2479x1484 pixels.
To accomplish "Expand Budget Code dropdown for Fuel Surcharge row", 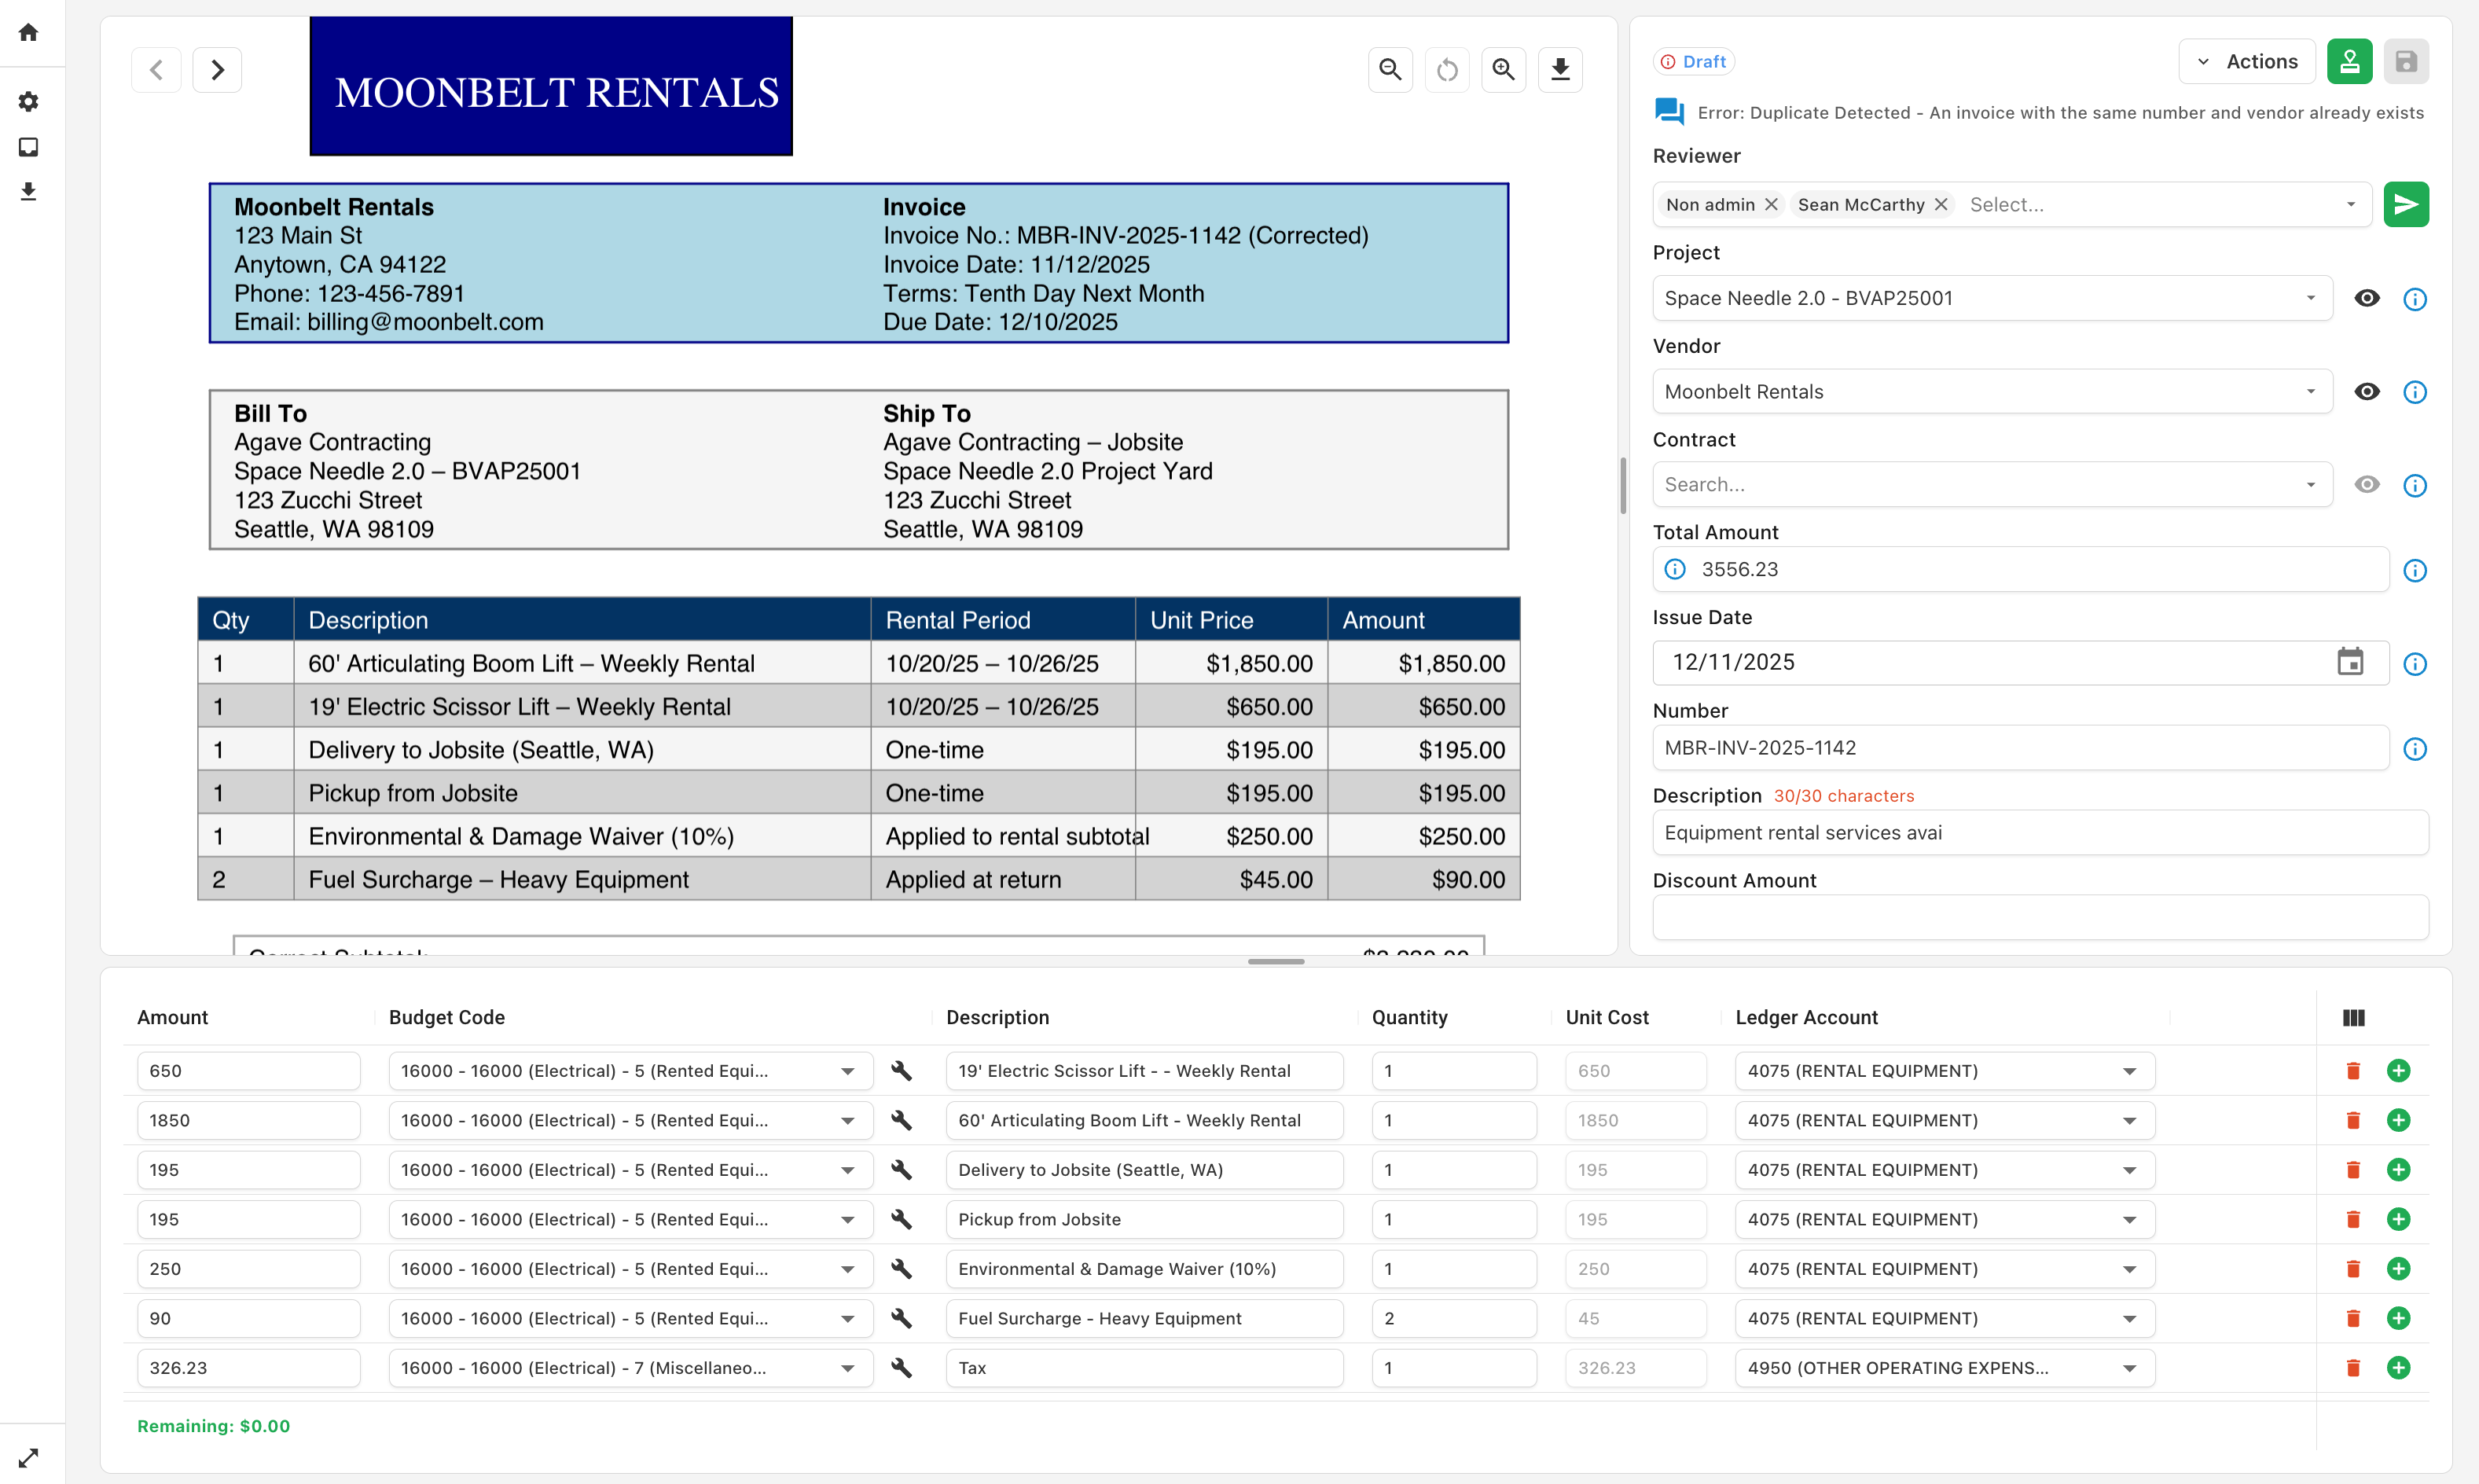I will (847, 1319).
